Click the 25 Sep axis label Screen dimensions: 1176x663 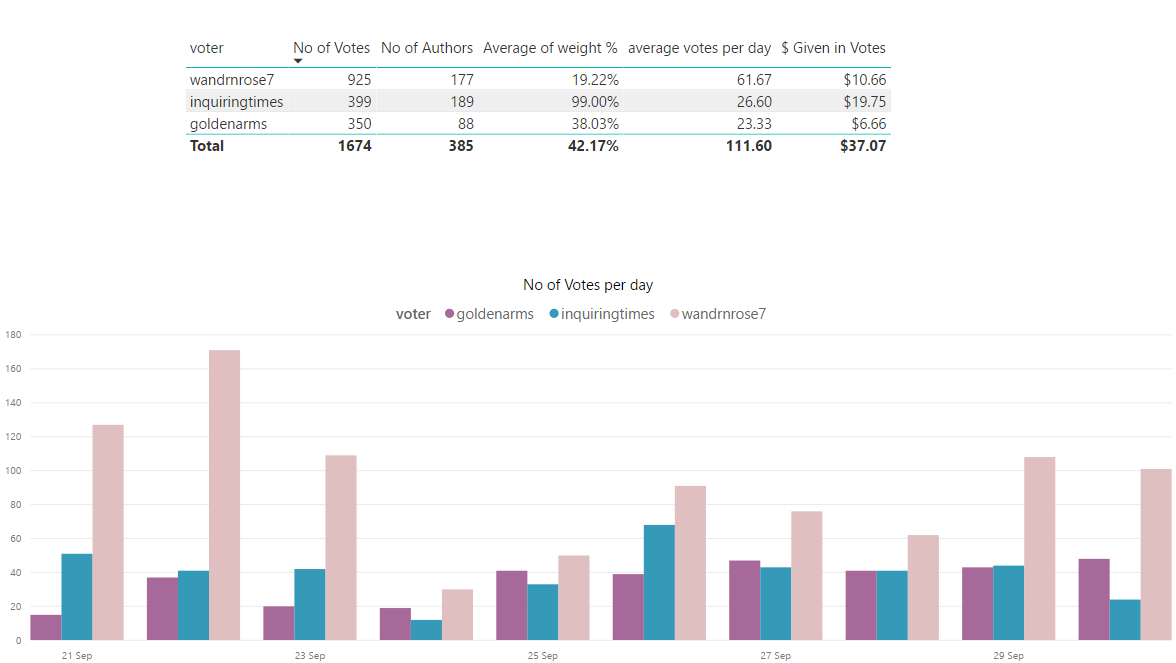pos(543,656)
